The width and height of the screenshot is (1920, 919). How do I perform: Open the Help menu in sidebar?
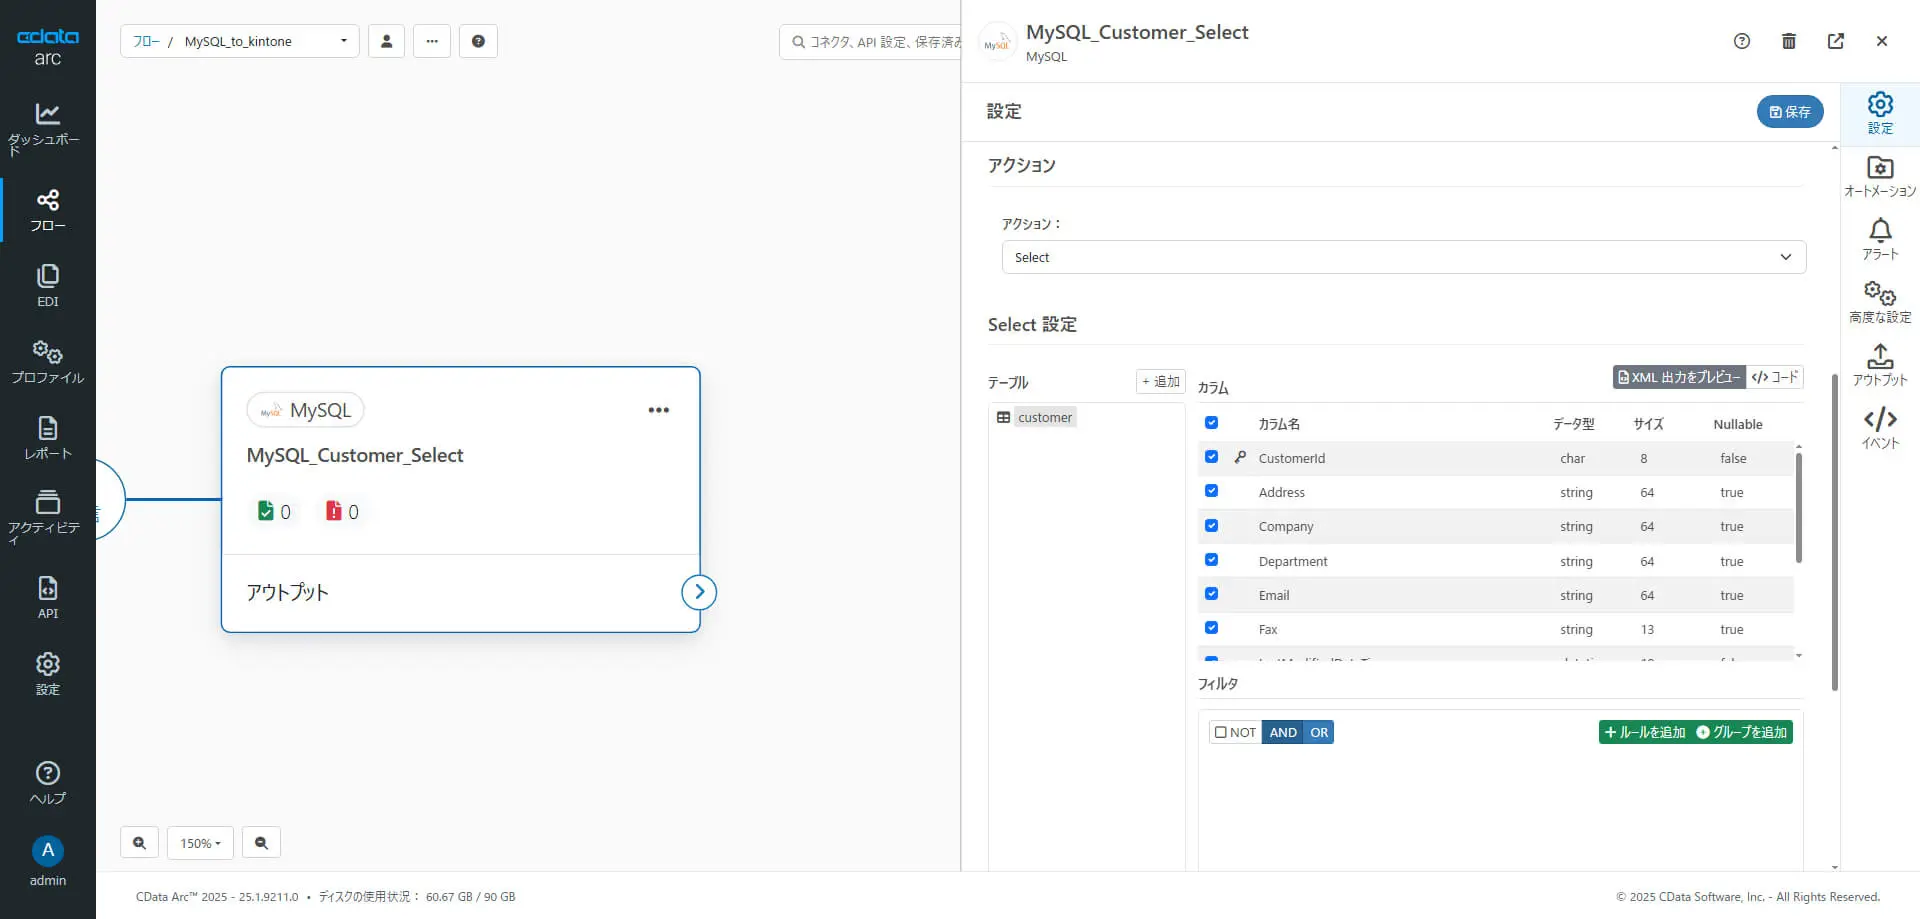point(47,783)
